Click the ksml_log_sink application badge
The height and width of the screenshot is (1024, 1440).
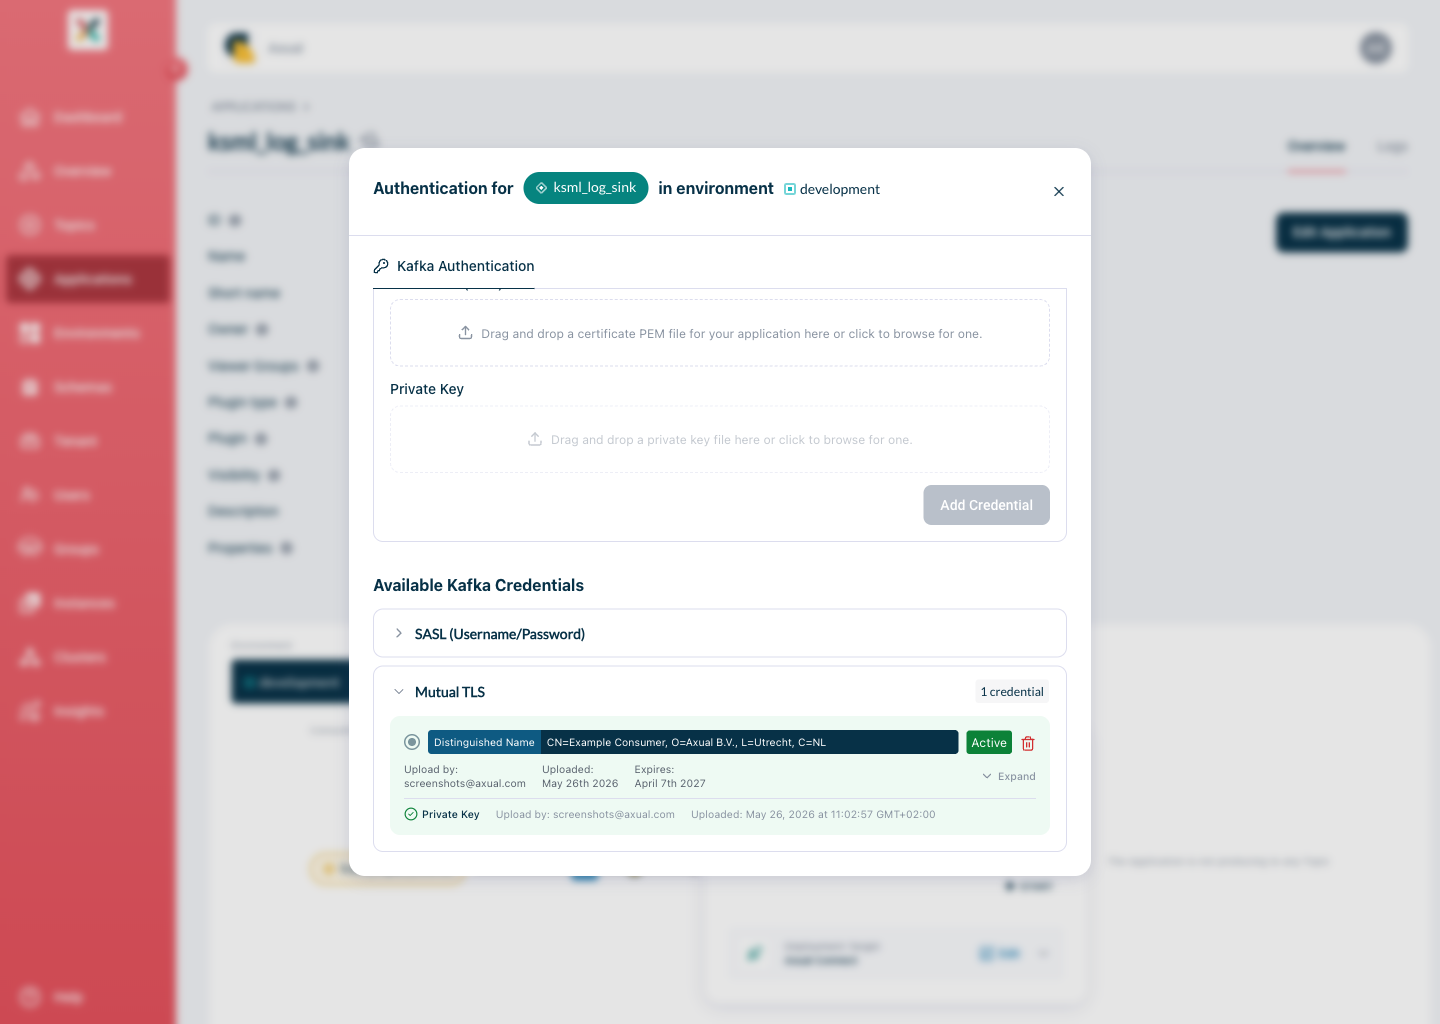(x=586, y=188)
